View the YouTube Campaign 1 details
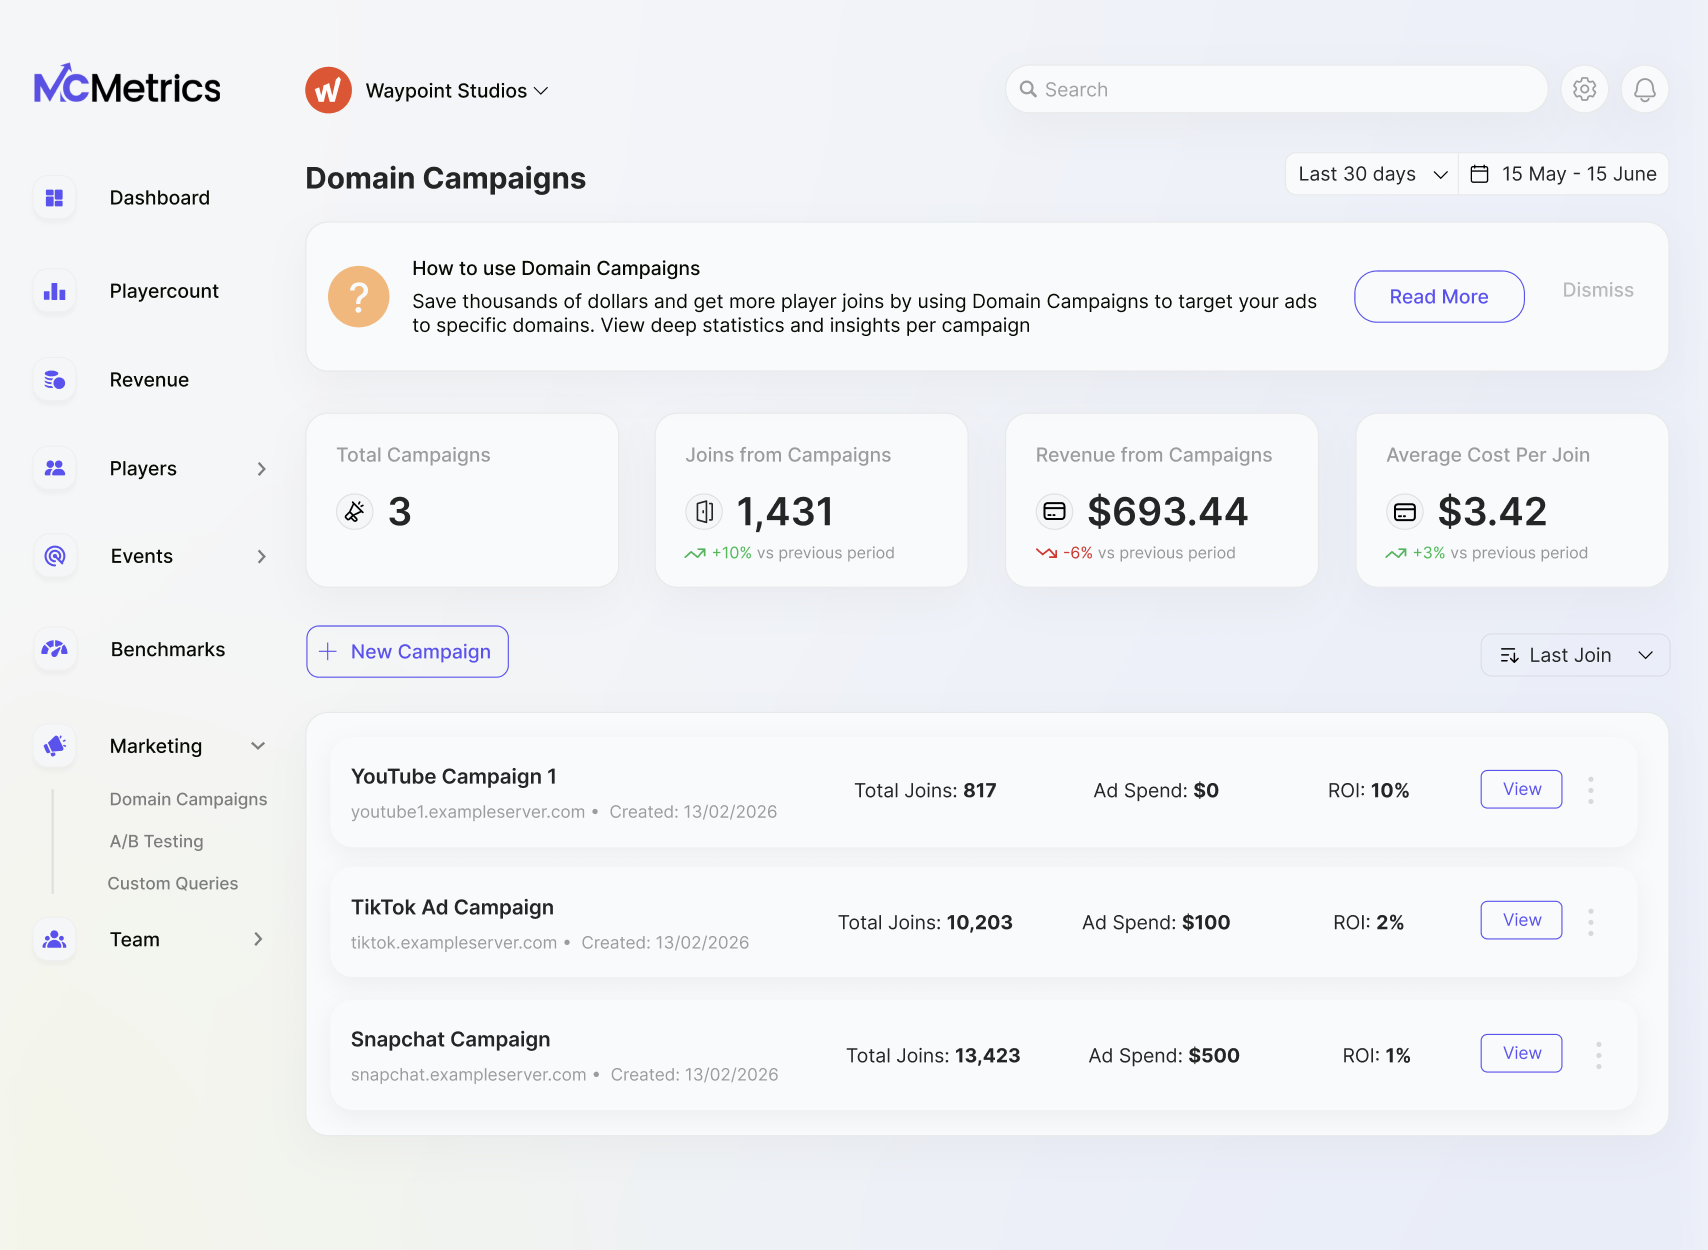The height and width of the screenshot is (1250, 1708). [1521, 789]
